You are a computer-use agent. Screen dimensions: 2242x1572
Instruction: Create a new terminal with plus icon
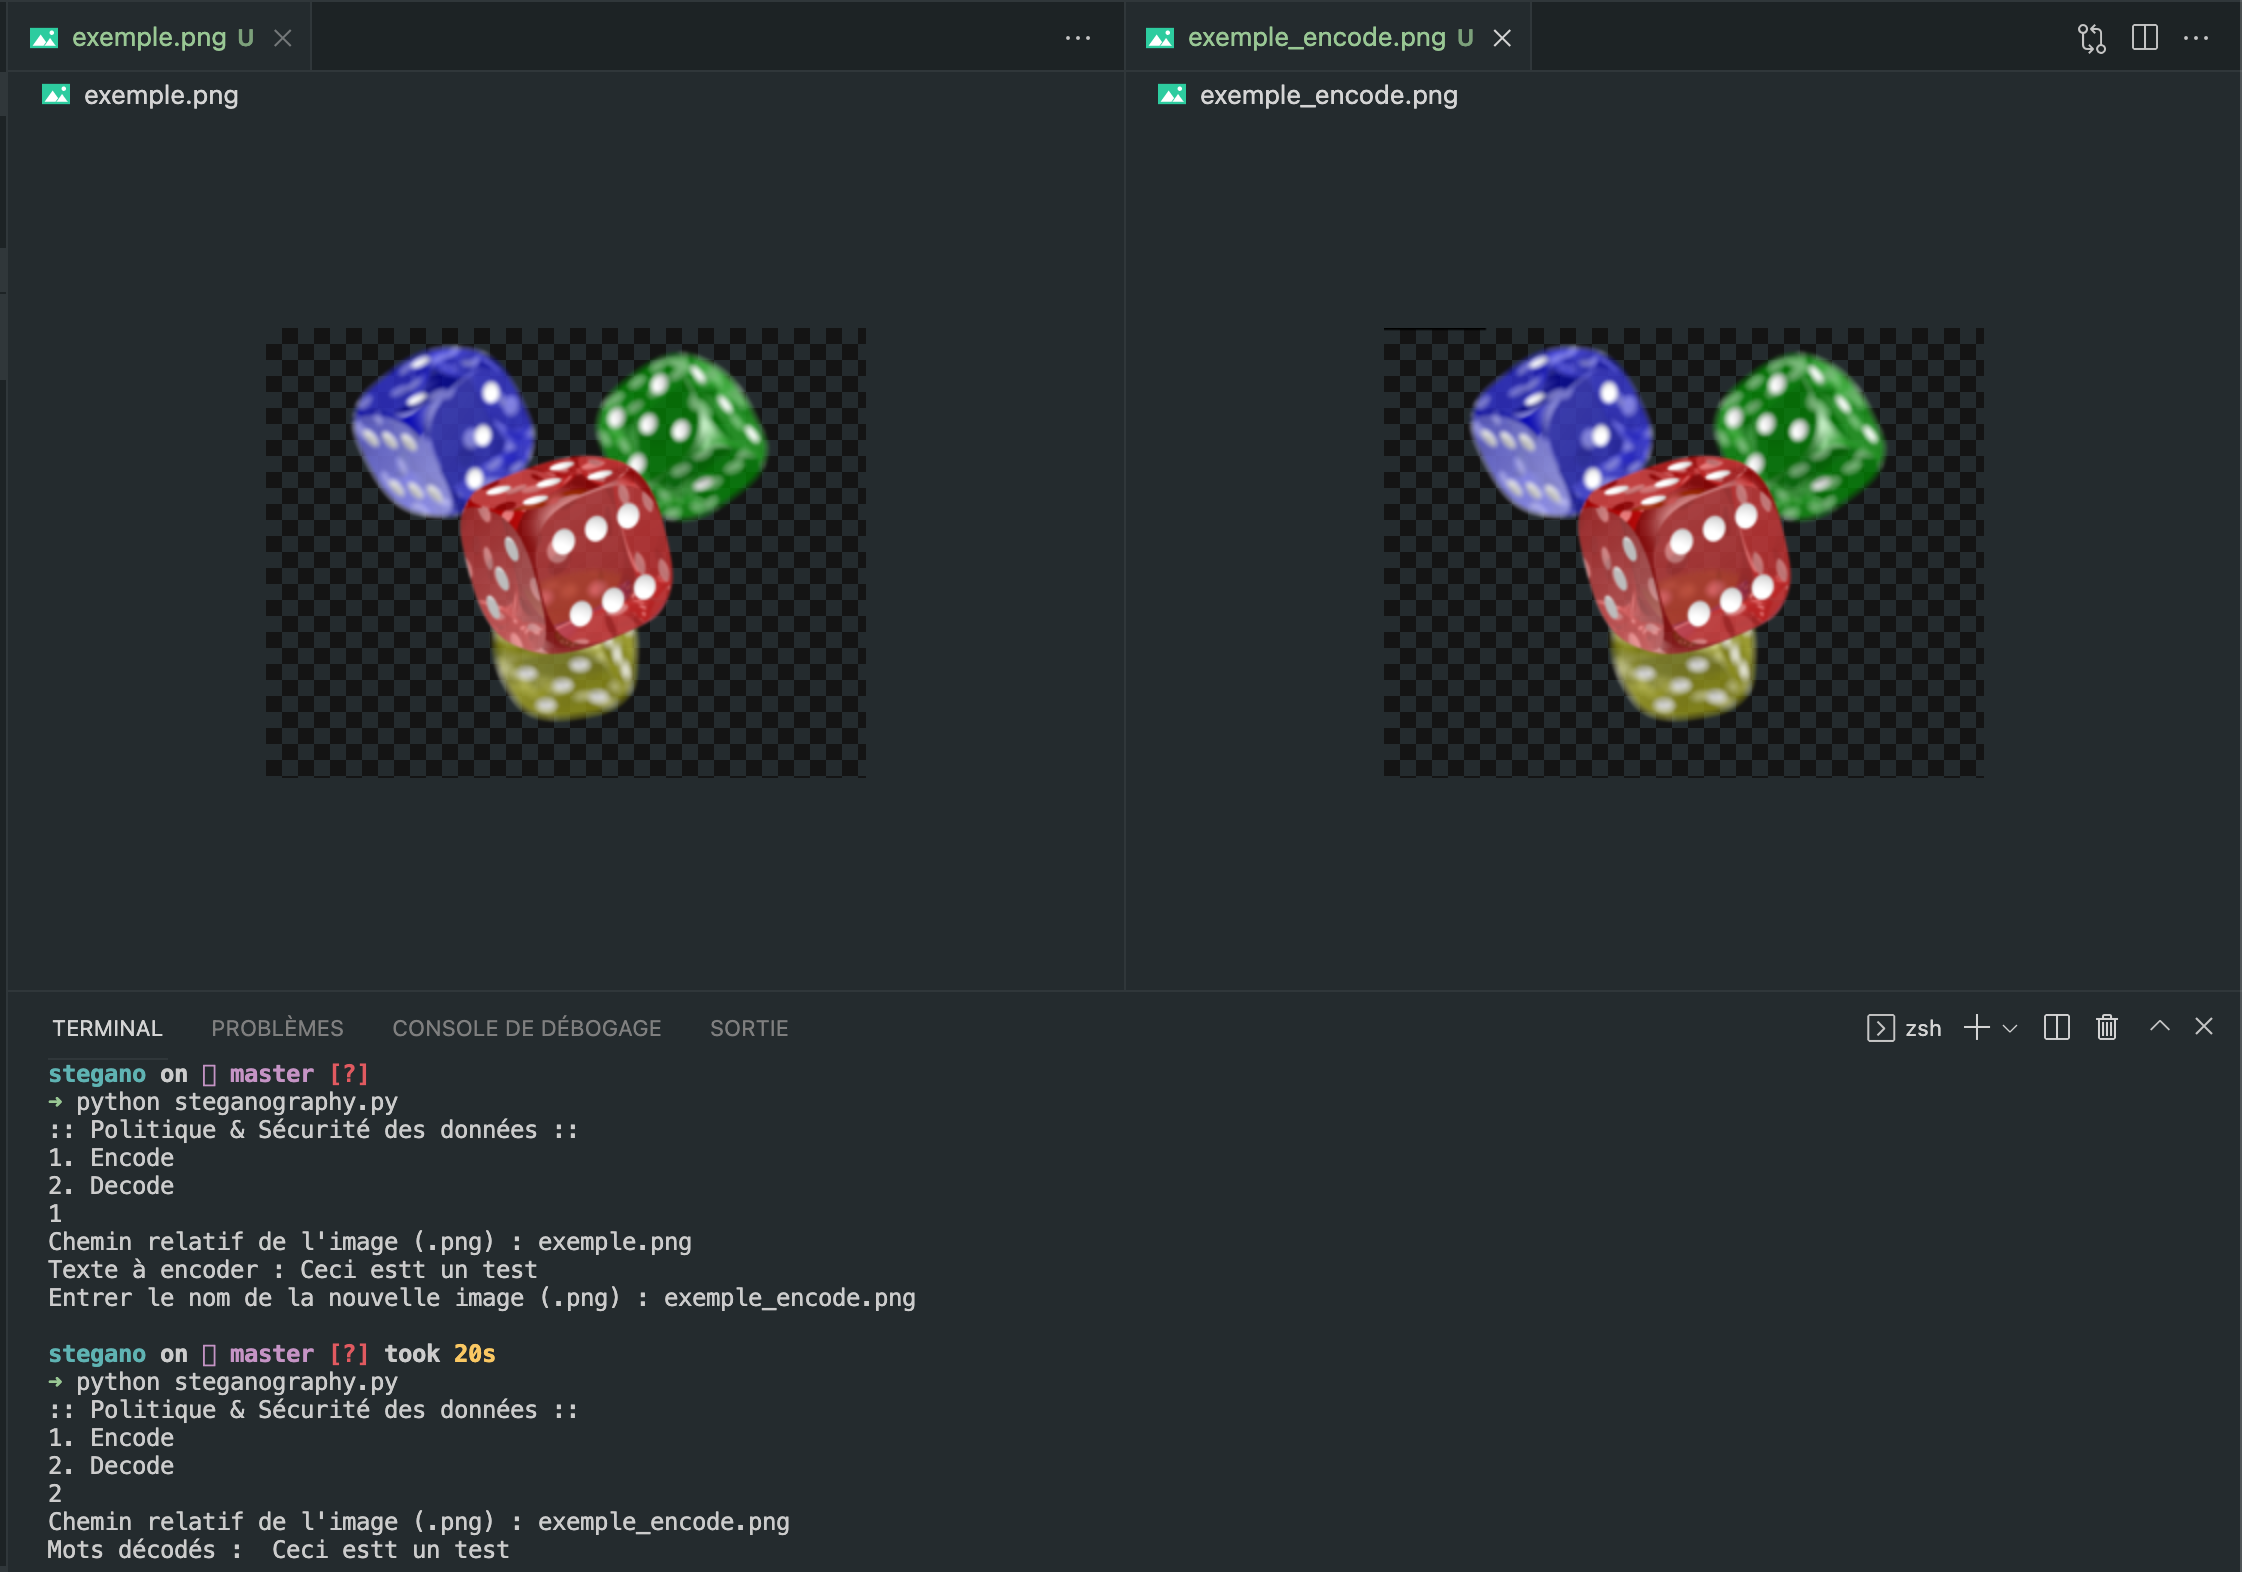[1976, 1028]
